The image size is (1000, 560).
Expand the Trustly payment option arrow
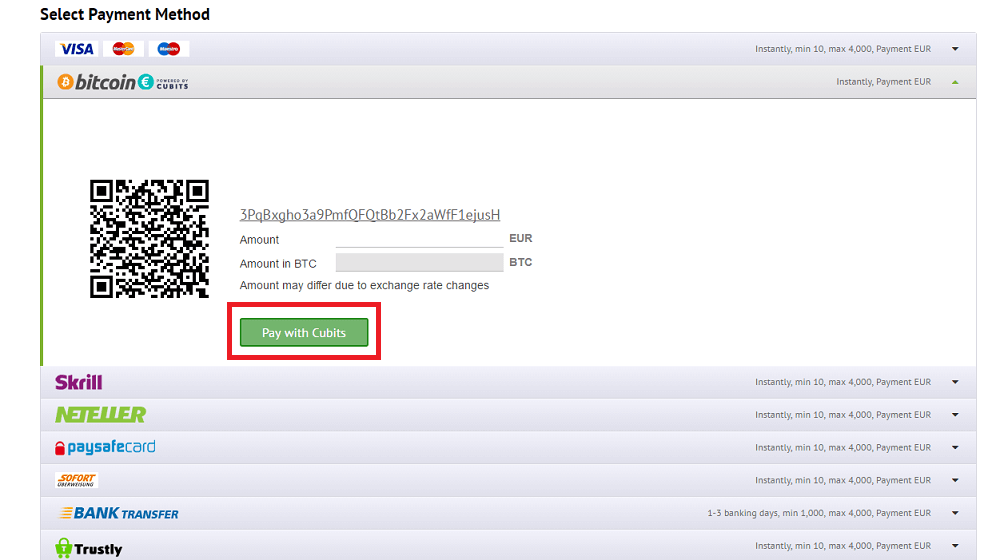pos(955,546)
